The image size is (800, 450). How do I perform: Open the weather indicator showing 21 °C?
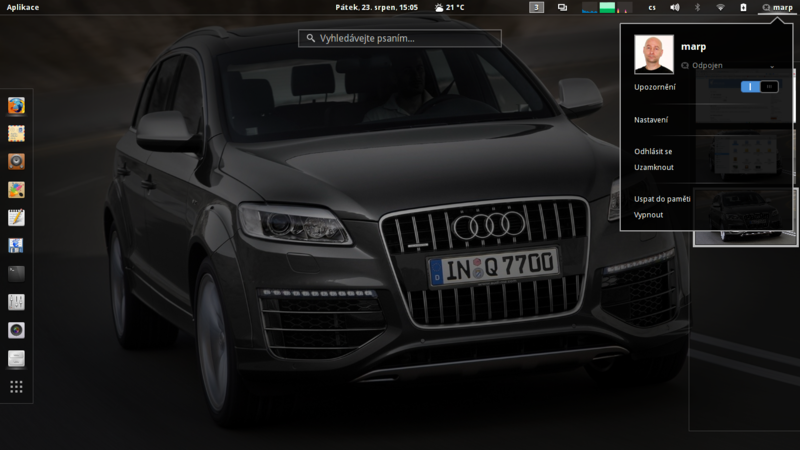(449, 7)
